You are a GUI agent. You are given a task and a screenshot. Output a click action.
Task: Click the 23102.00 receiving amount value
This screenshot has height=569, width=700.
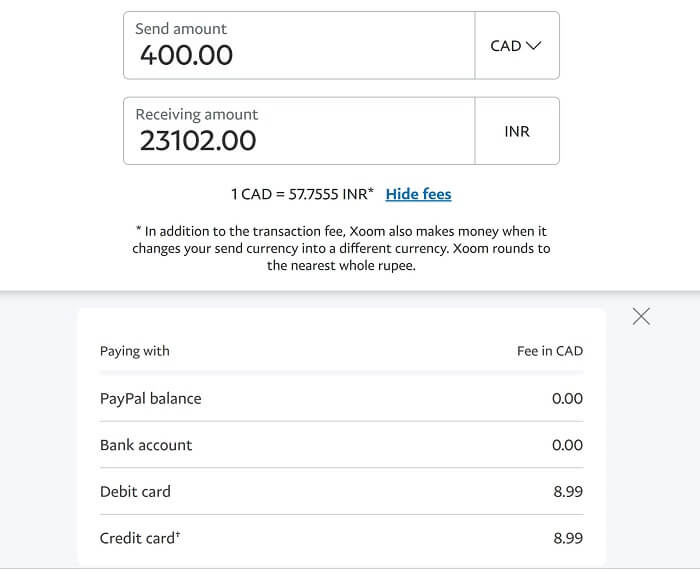198,141
